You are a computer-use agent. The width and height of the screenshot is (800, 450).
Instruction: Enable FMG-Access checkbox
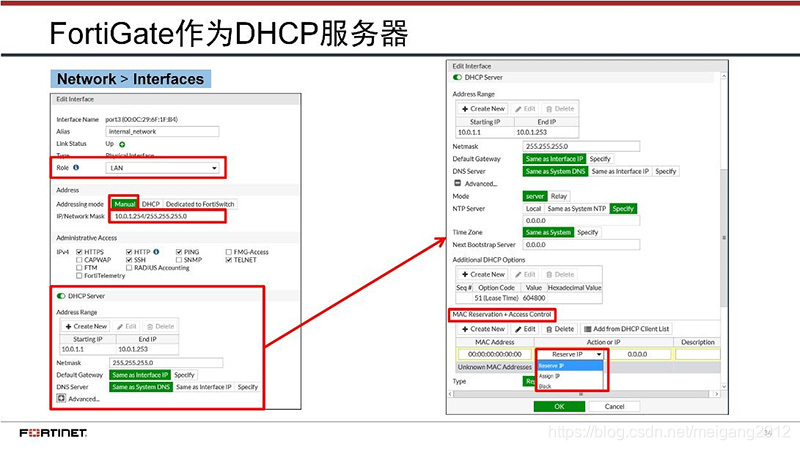click(229, 252)
